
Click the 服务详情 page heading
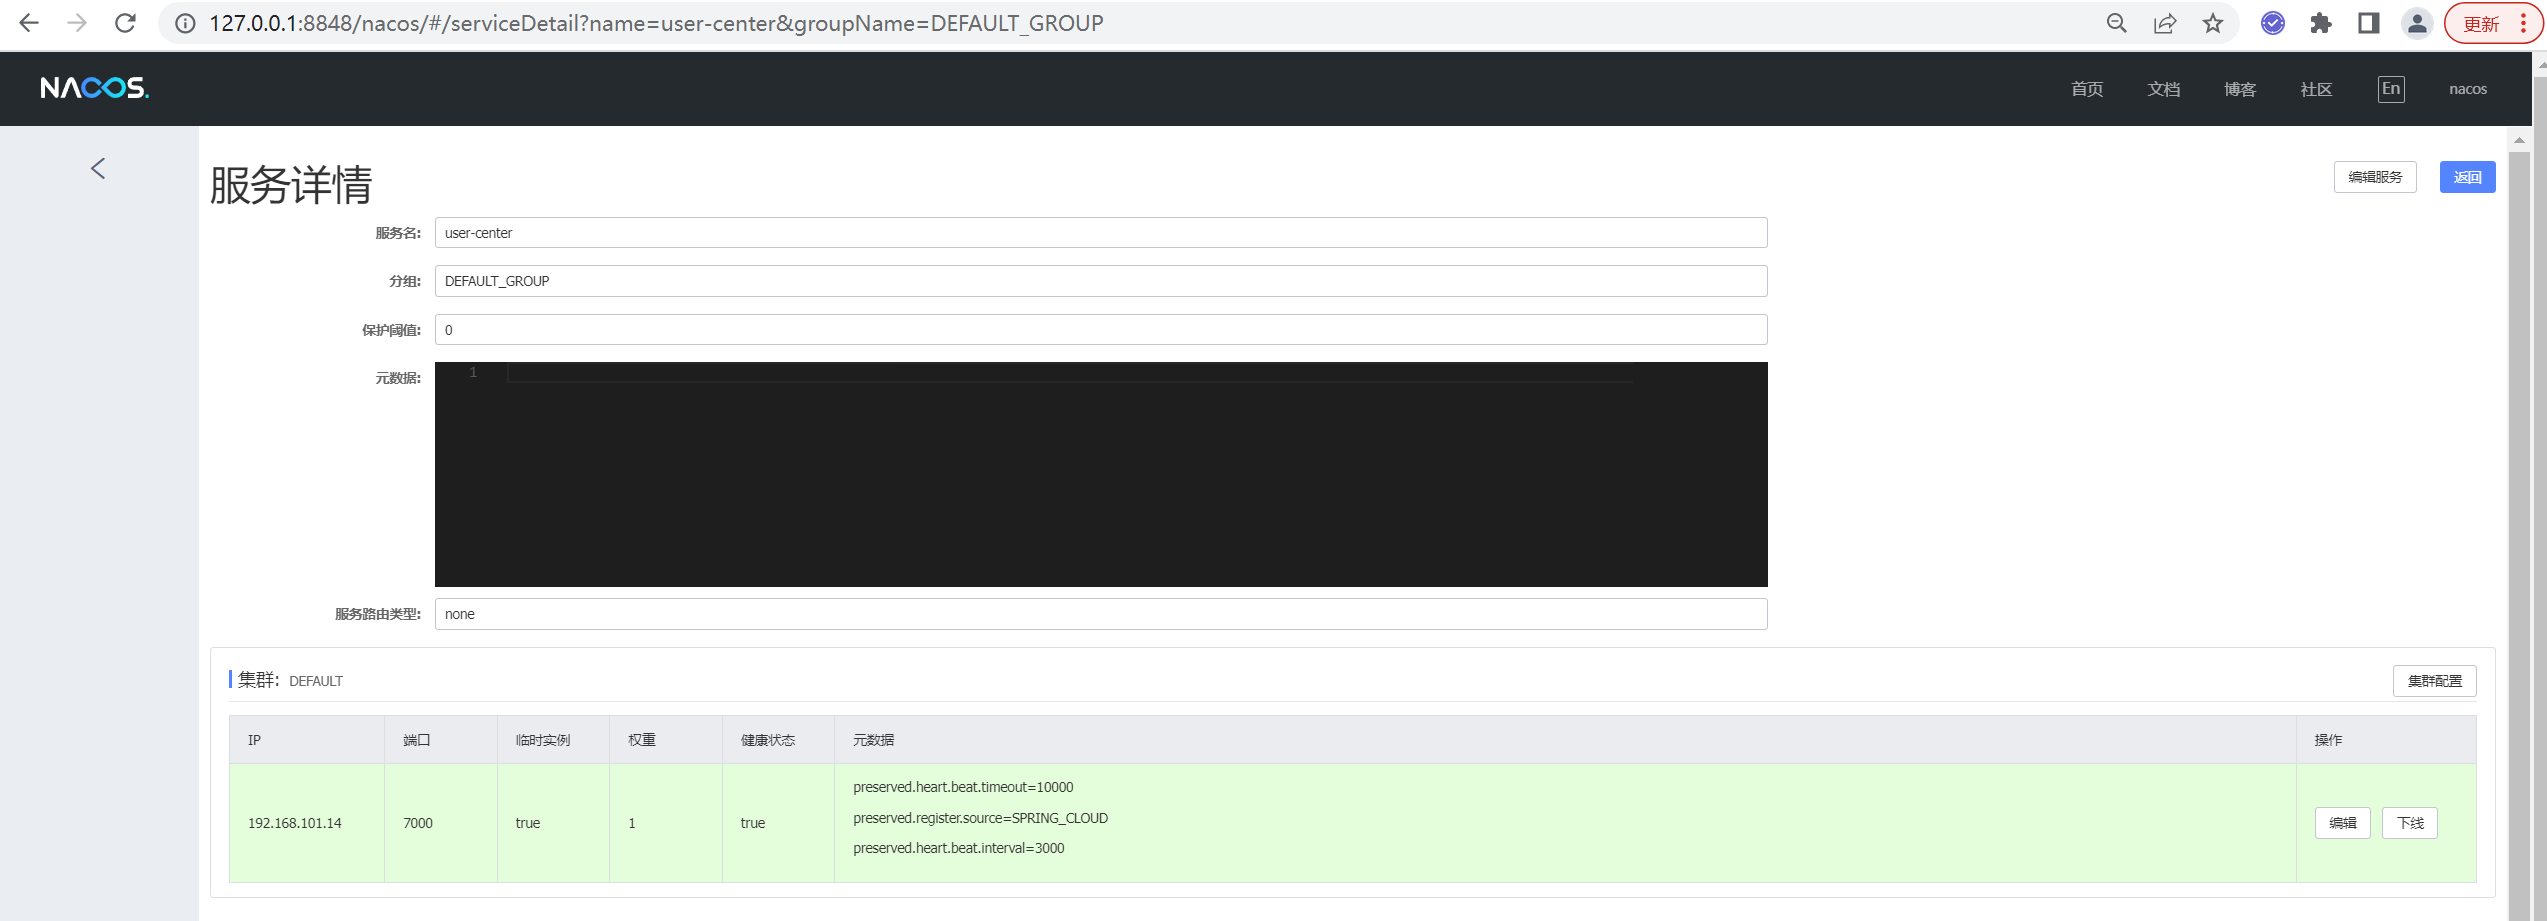(291, 185)
